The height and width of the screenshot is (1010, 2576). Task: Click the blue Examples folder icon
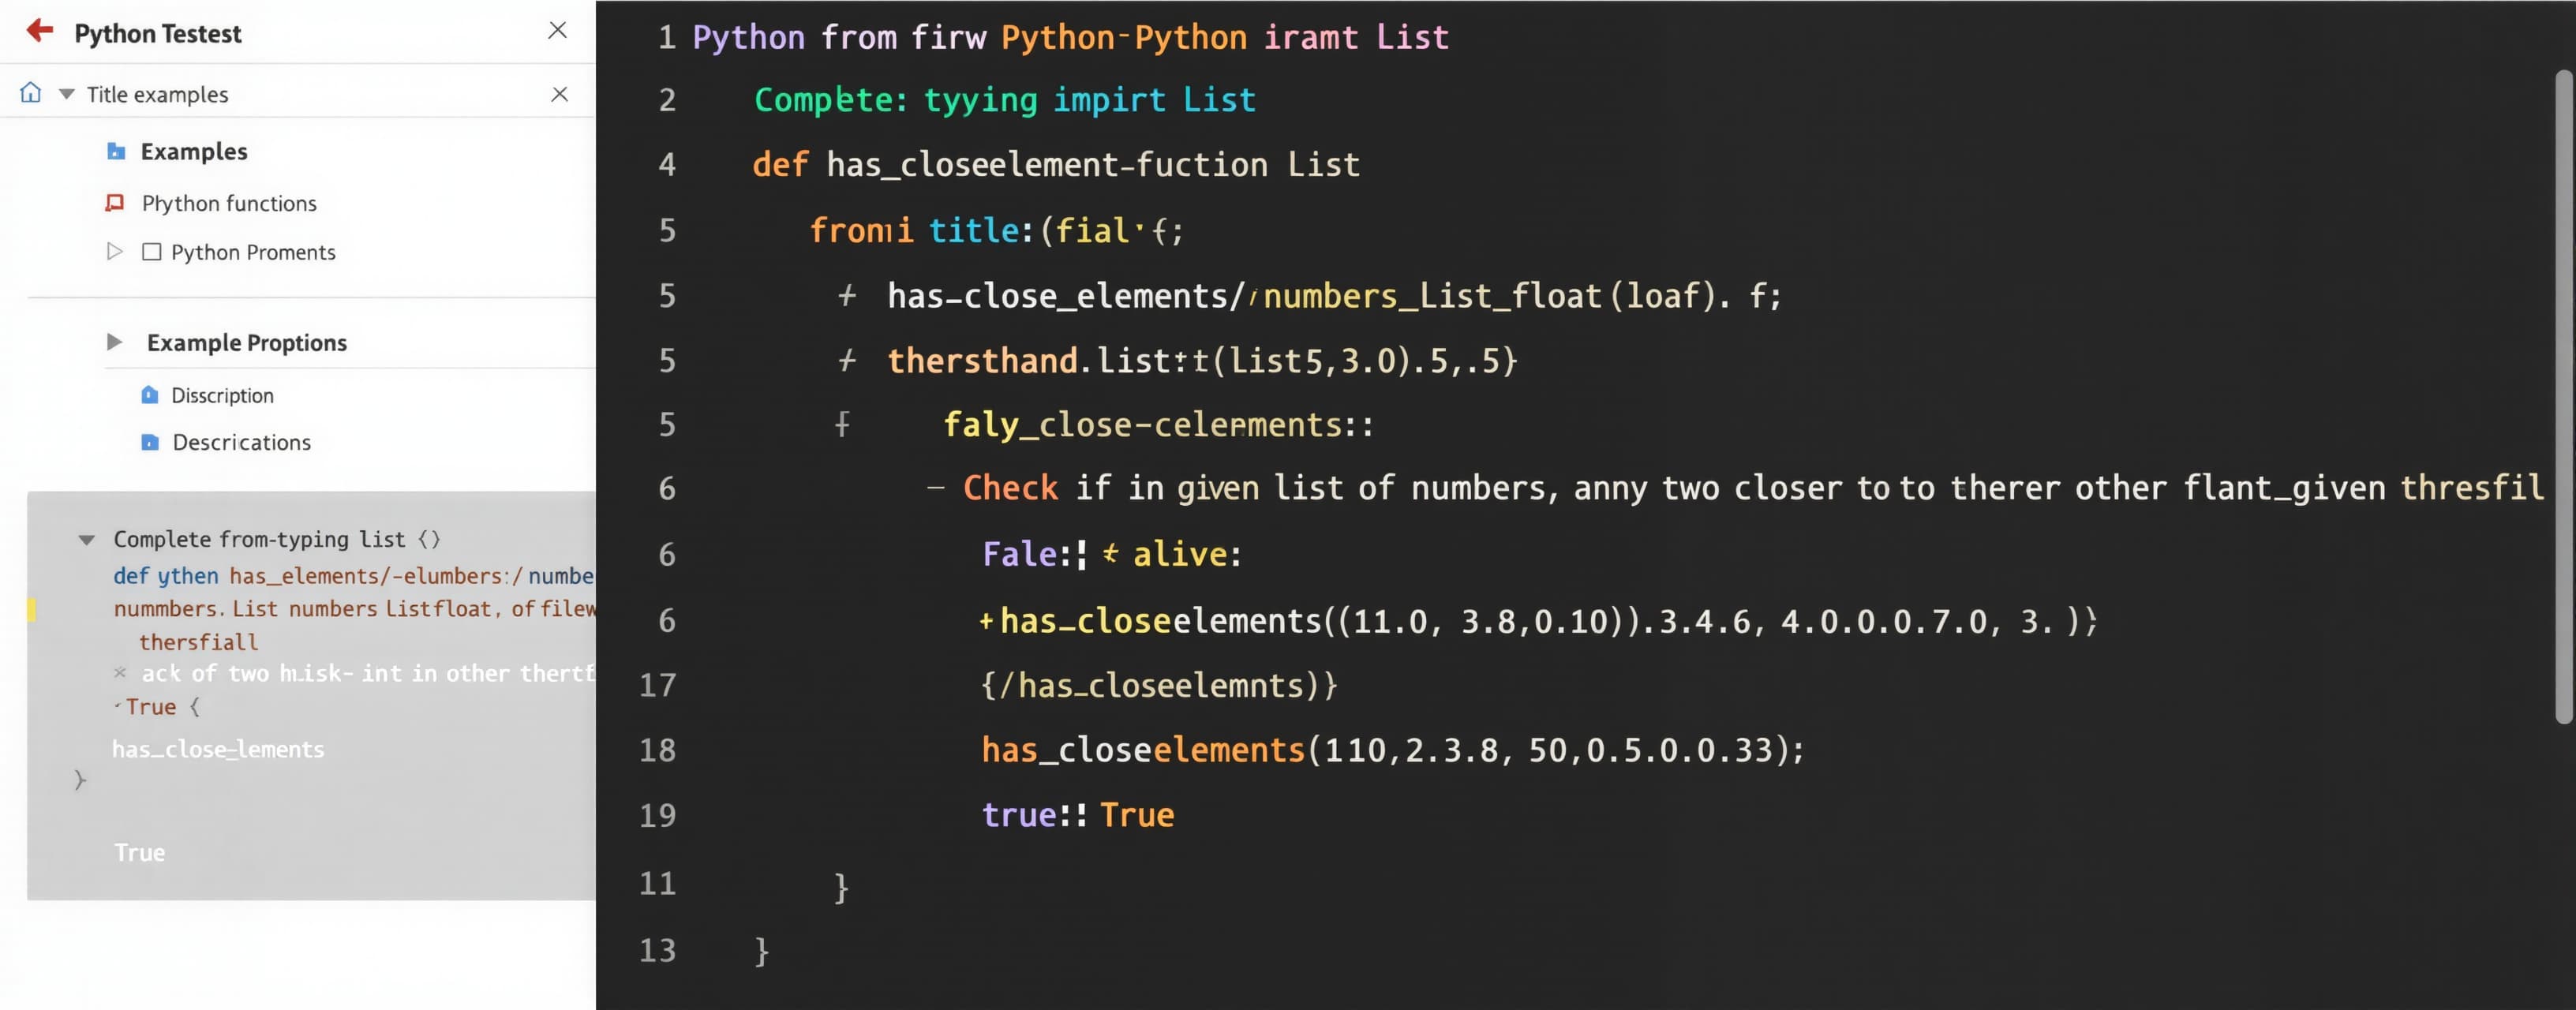[x=116, y=151]
